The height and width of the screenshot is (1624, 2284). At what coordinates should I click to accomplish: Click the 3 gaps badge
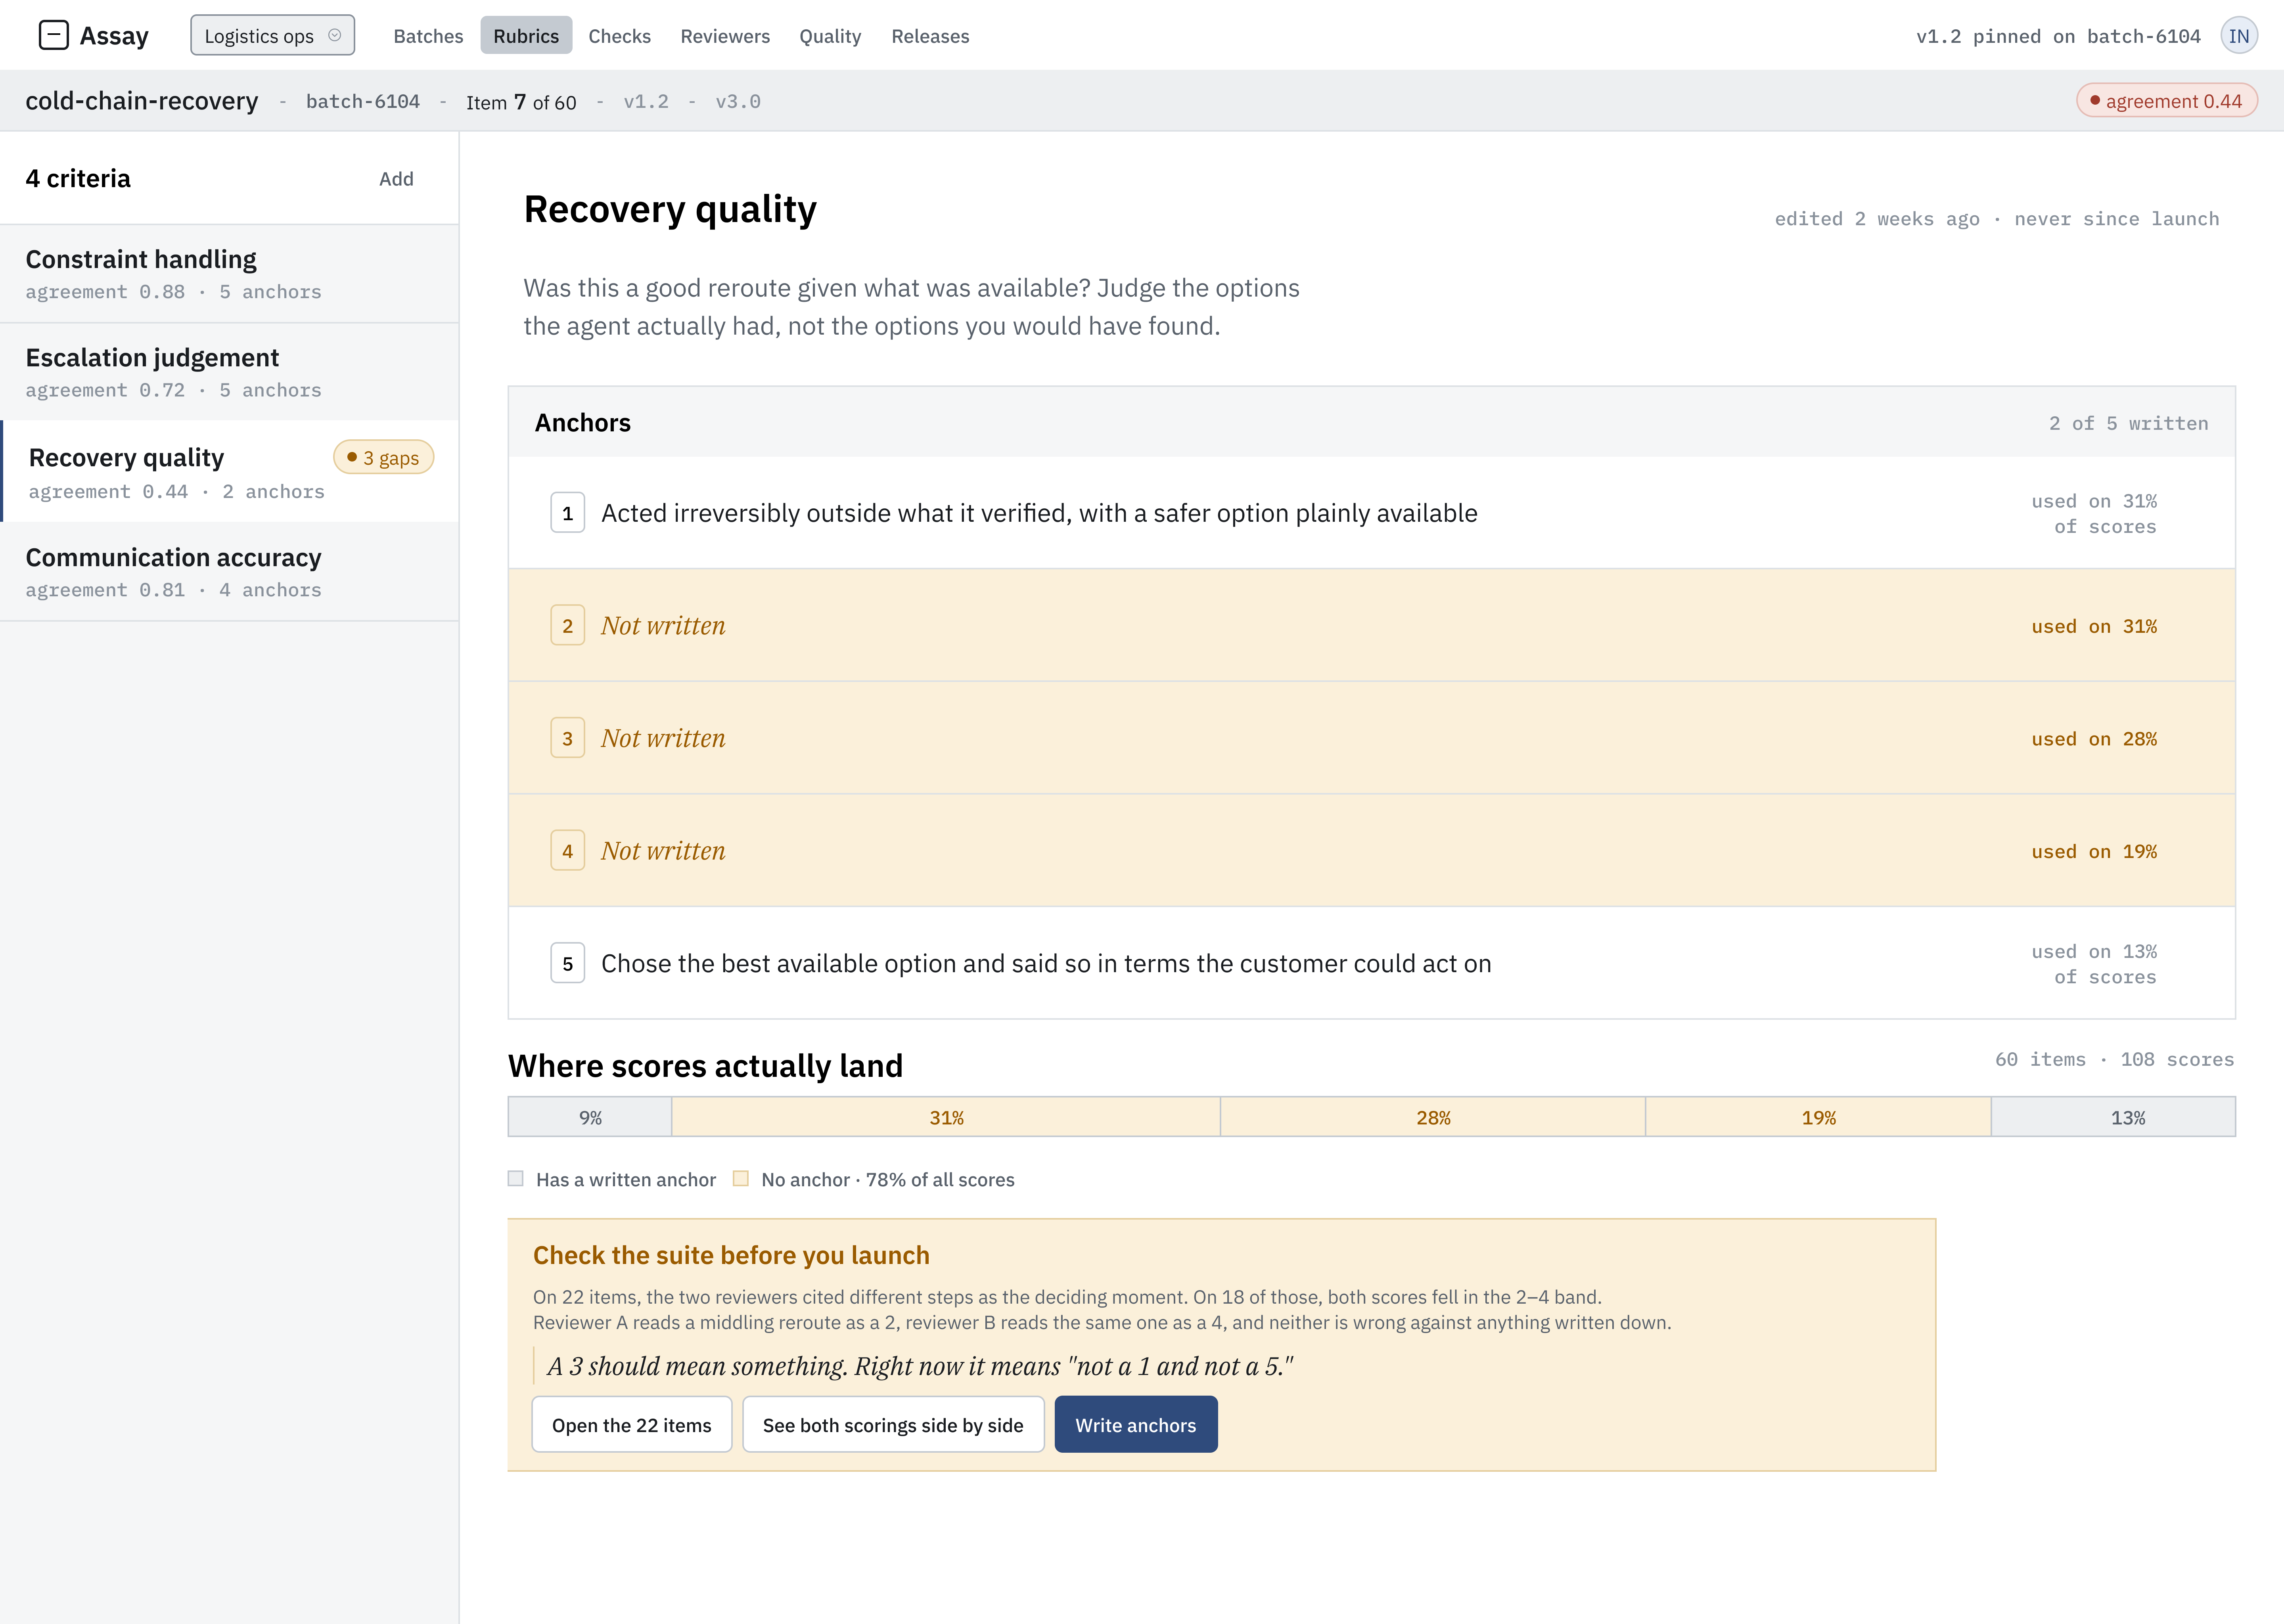[384, 457]
